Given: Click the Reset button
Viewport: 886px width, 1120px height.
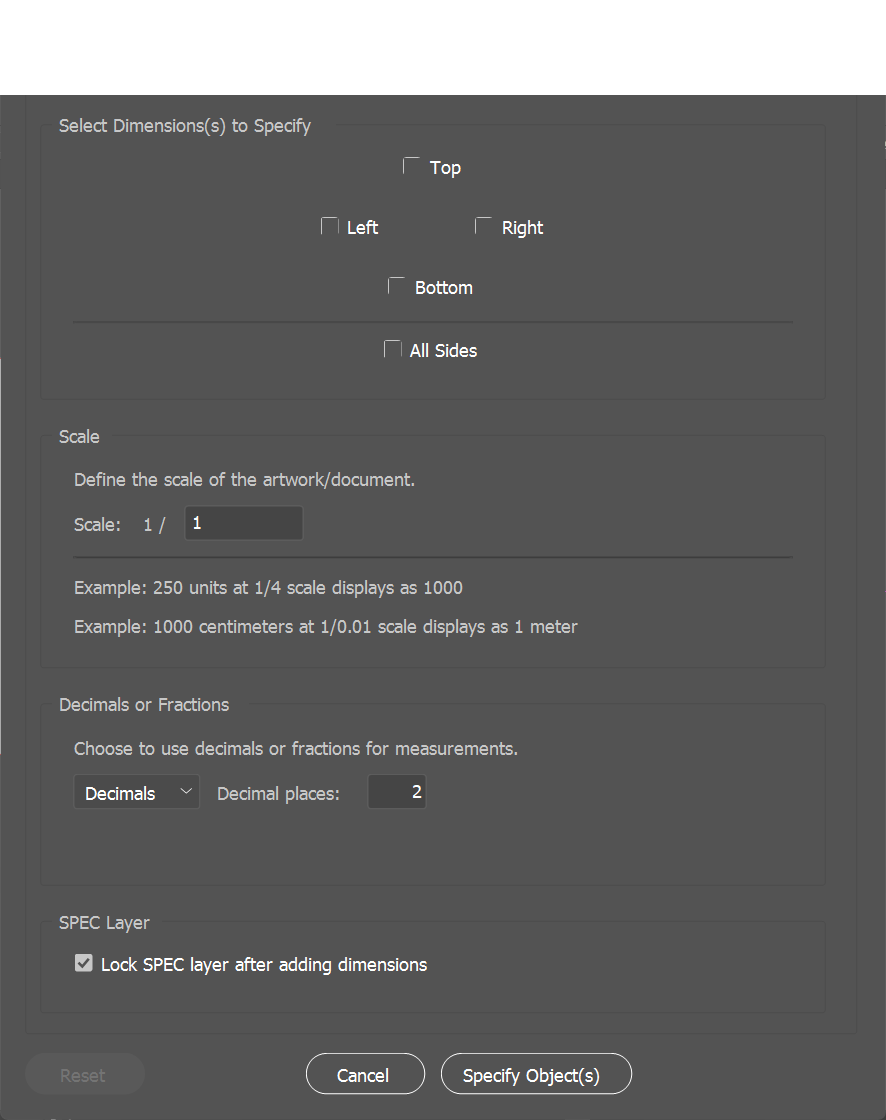Looking at the screenshot, I should (84, 1073).
